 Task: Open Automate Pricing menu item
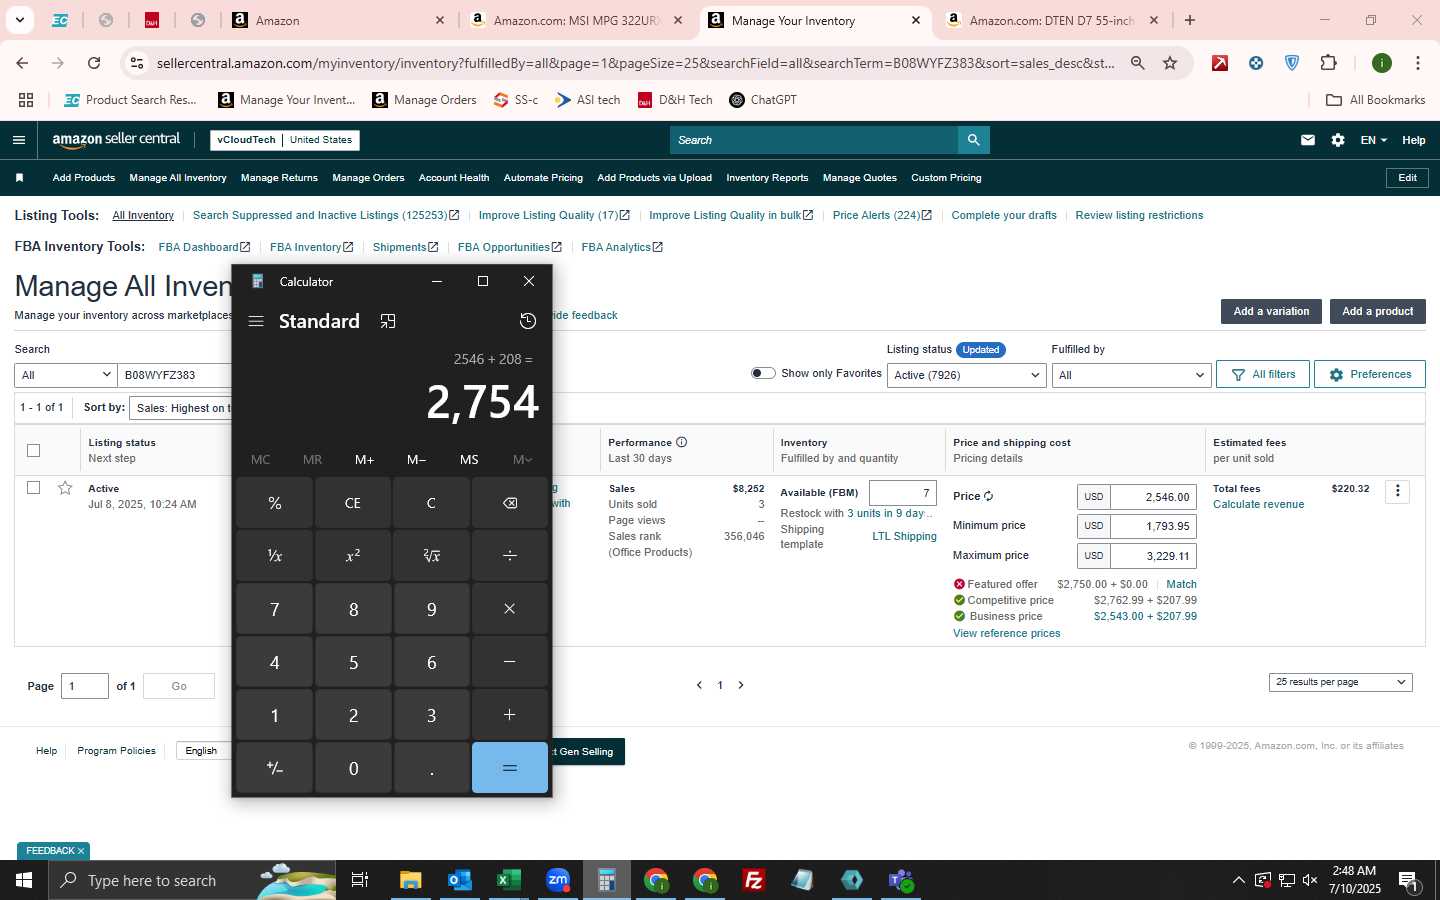(x=543, y=178)
